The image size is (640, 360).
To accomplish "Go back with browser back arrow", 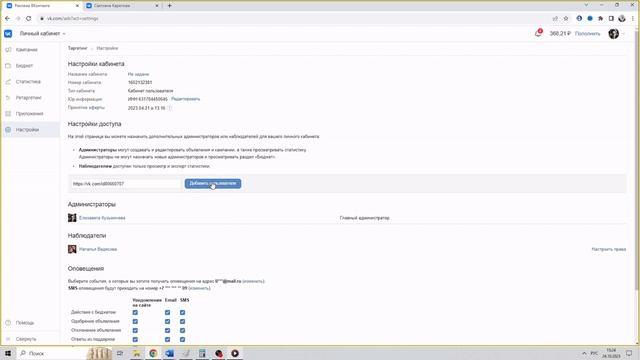I will coord(7,18).
